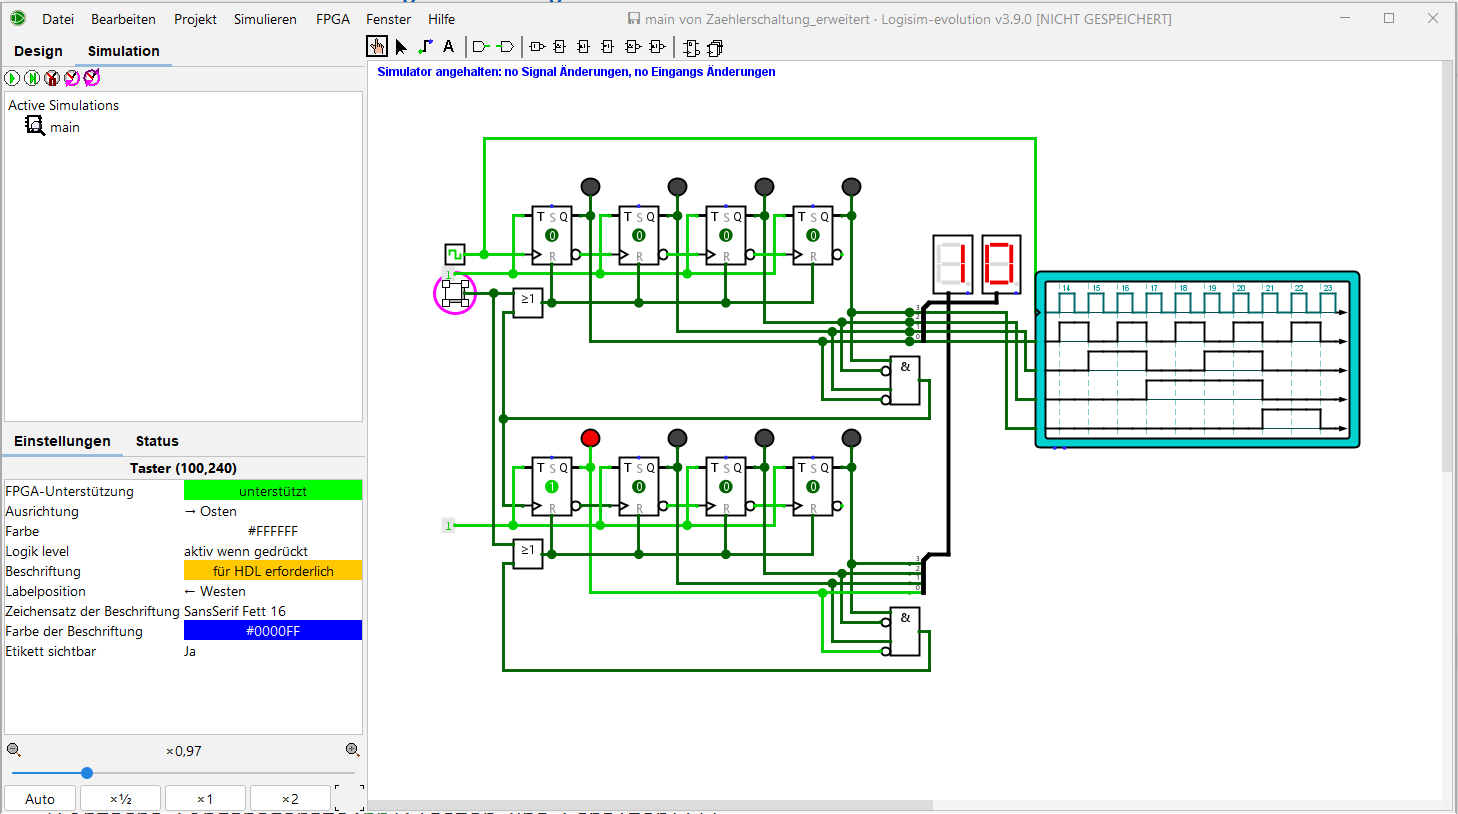
Task: Toggle the circled push button in circuit
Action: pos(455,293)
